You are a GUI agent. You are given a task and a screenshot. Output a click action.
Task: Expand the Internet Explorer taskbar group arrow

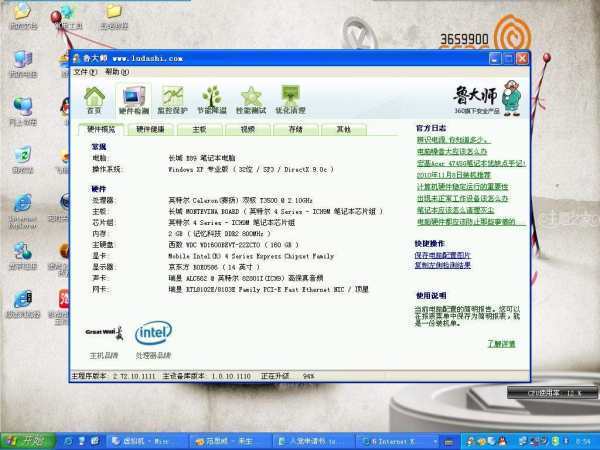(435, 441)
